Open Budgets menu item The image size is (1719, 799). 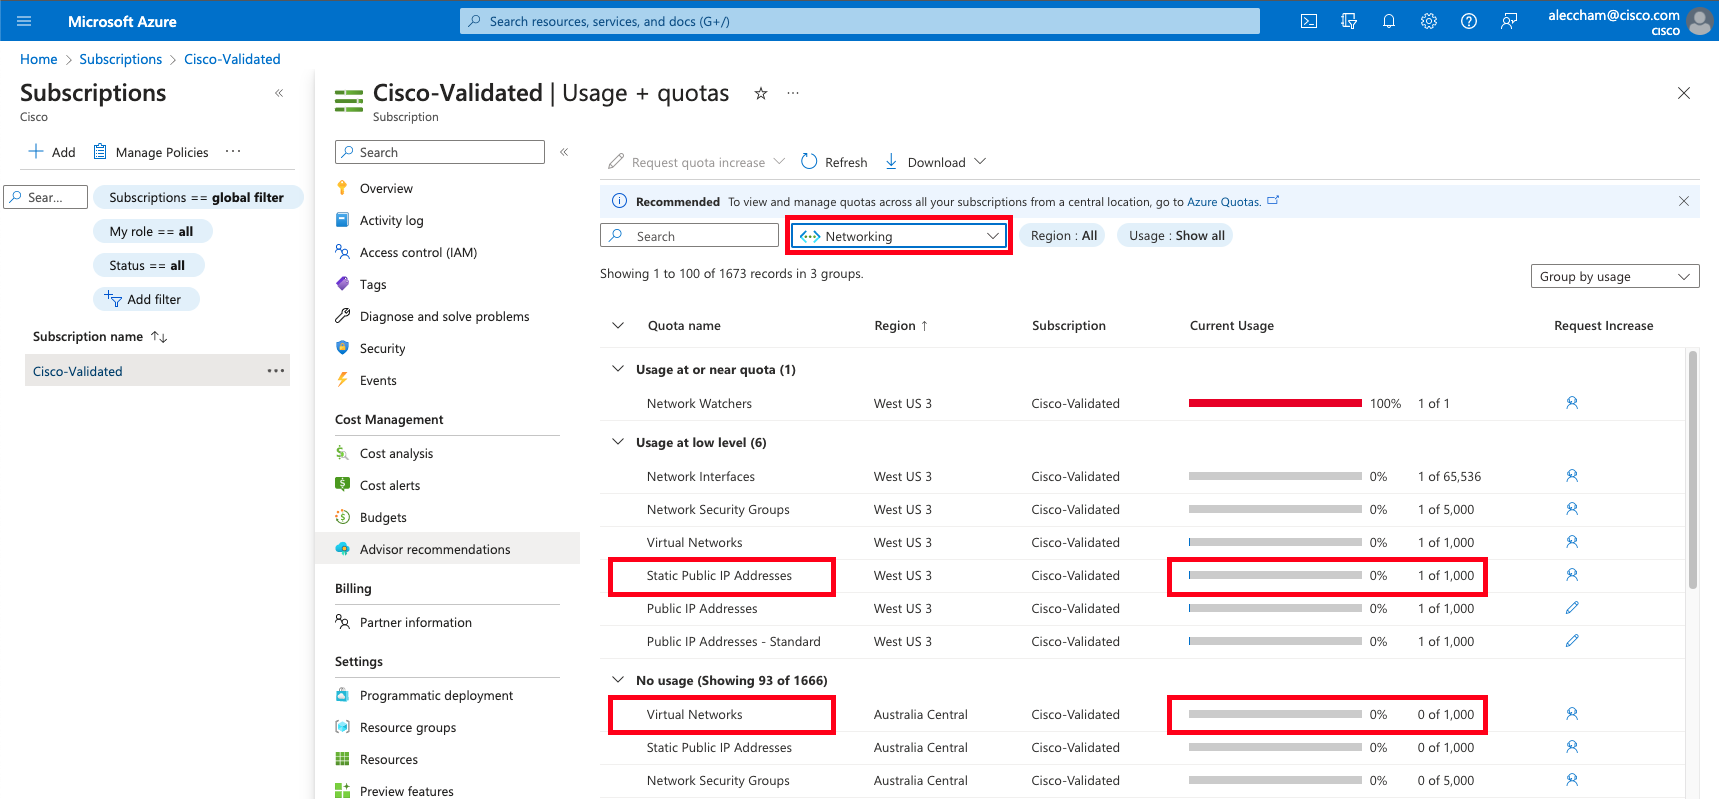tap(383, 517)
